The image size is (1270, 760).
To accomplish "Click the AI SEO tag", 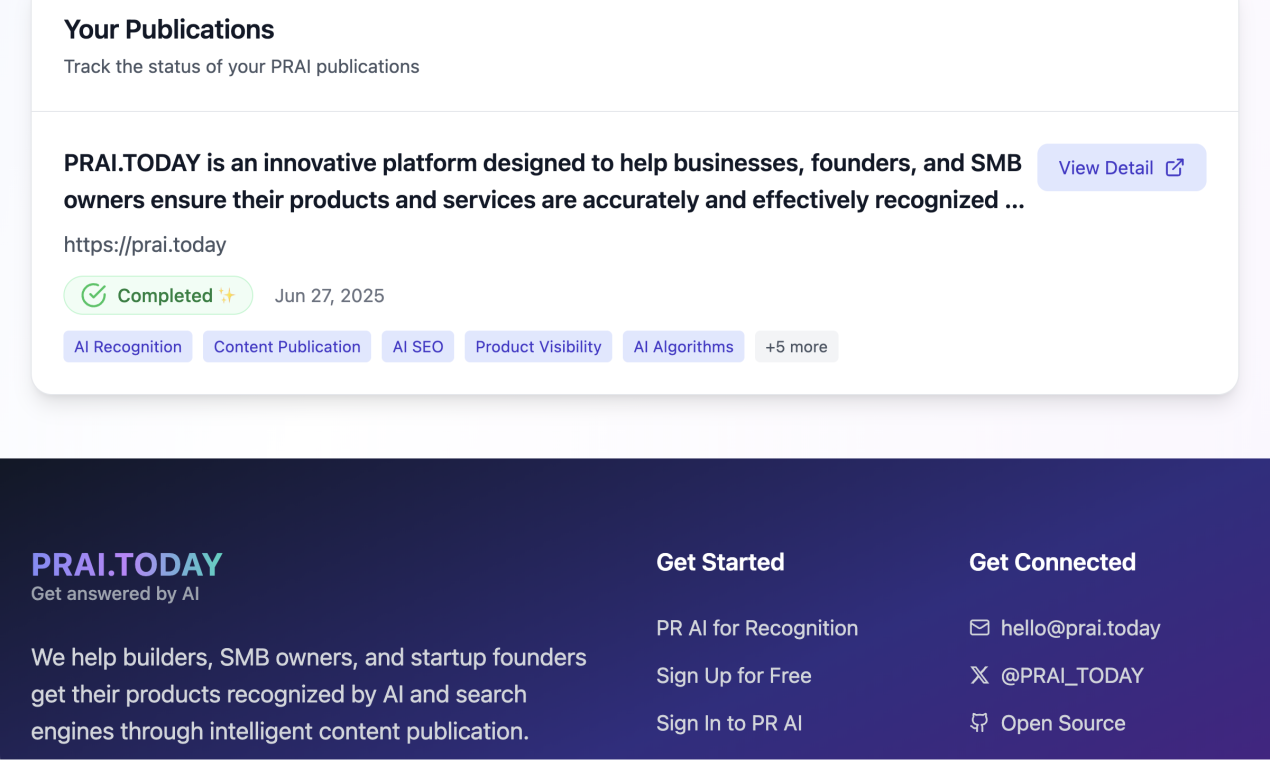I will coord(418,347).
